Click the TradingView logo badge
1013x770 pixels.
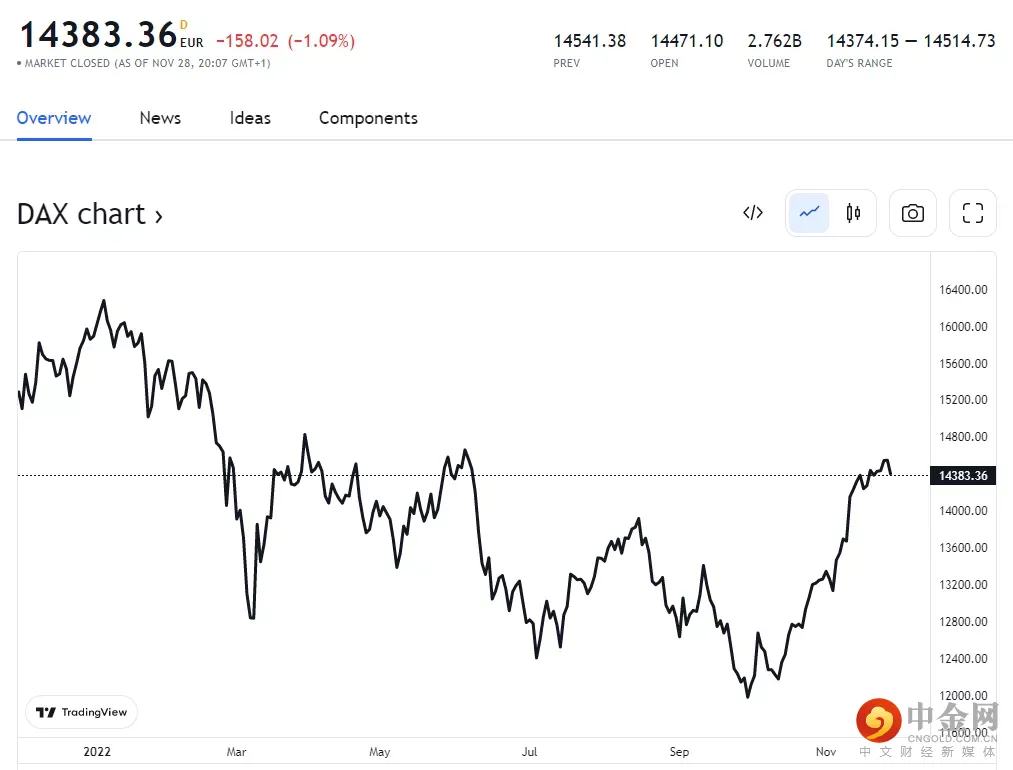[82, 712]
